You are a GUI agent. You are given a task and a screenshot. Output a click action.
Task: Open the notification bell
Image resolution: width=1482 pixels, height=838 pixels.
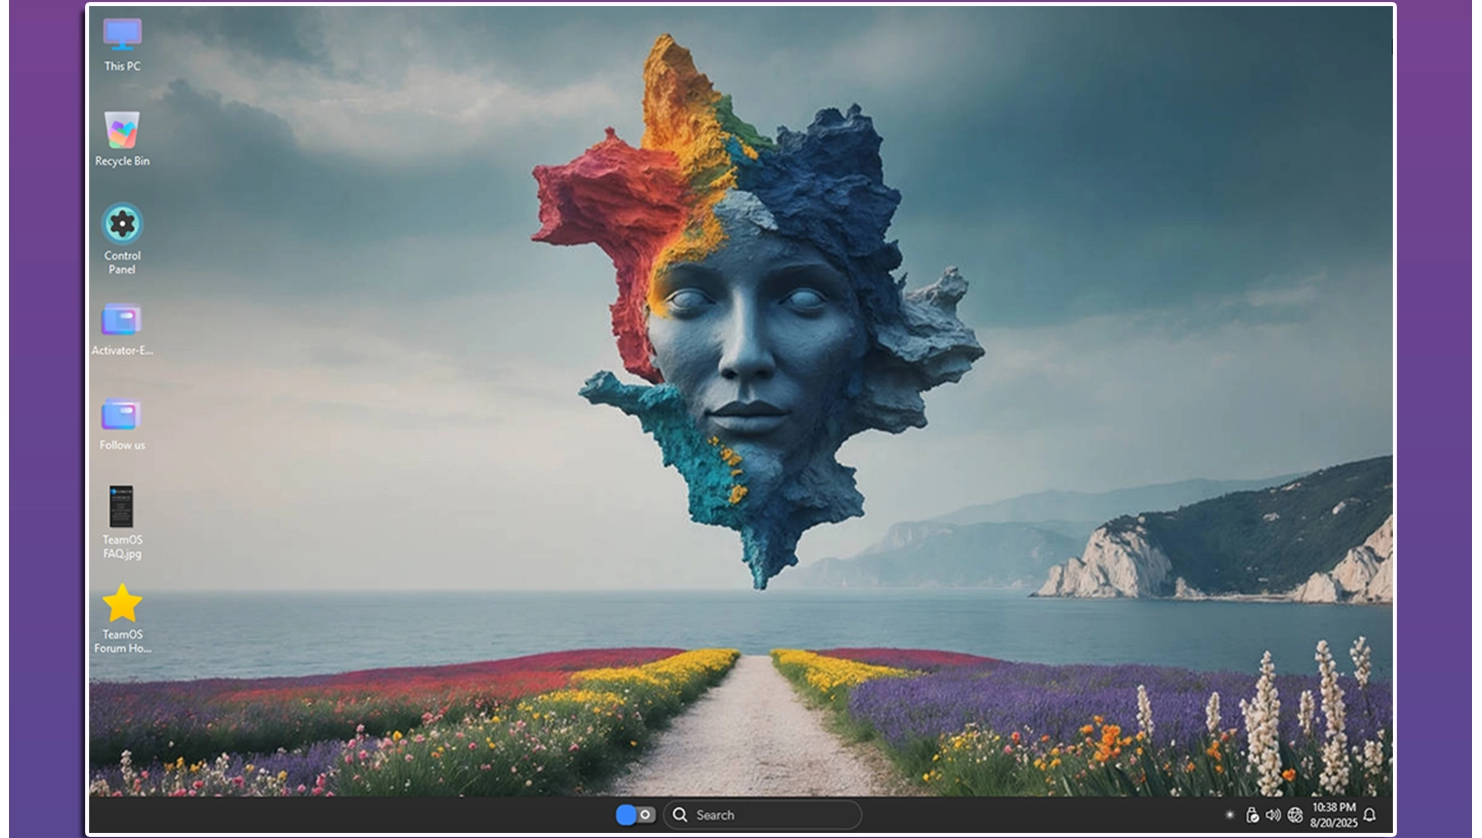1369,815
